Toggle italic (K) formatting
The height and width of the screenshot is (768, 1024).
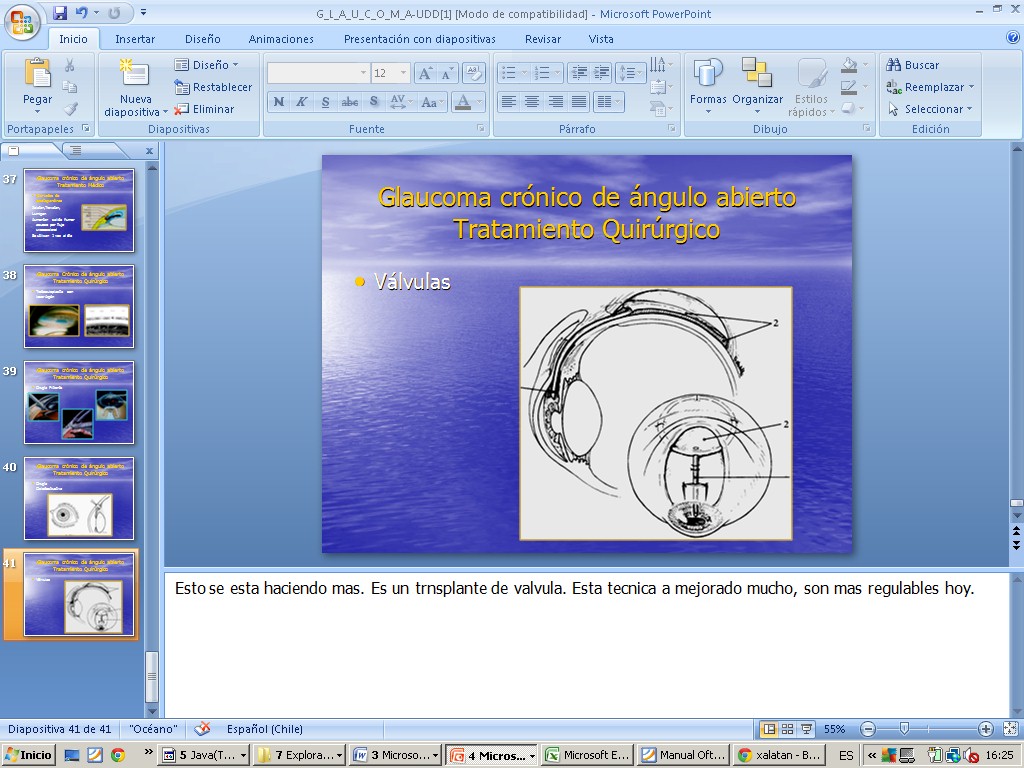[x=301, y=102]
